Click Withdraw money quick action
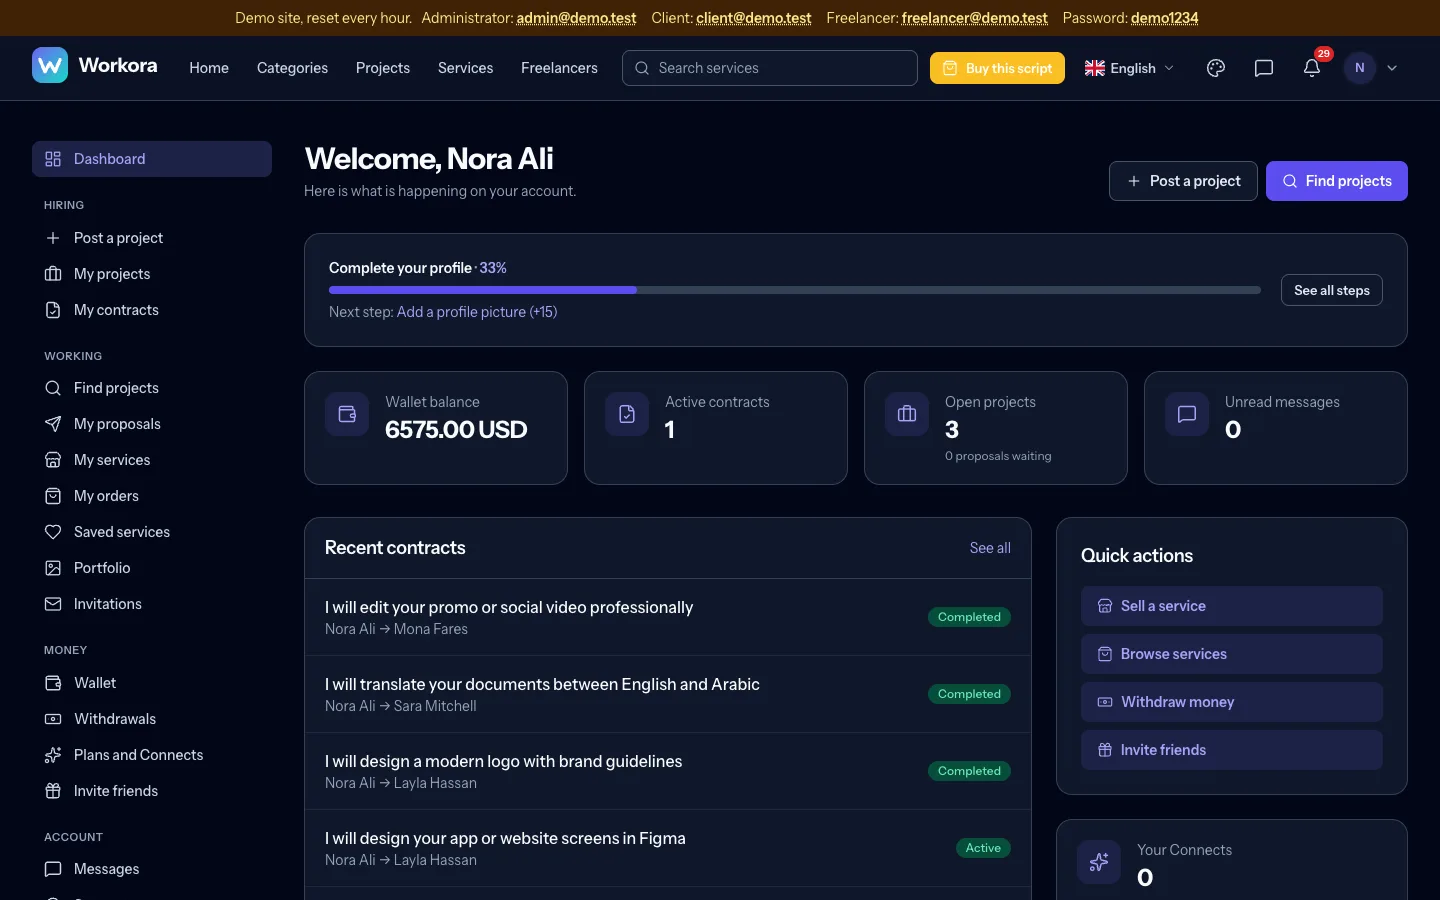1440x900 pixels. click(1232, 702)
